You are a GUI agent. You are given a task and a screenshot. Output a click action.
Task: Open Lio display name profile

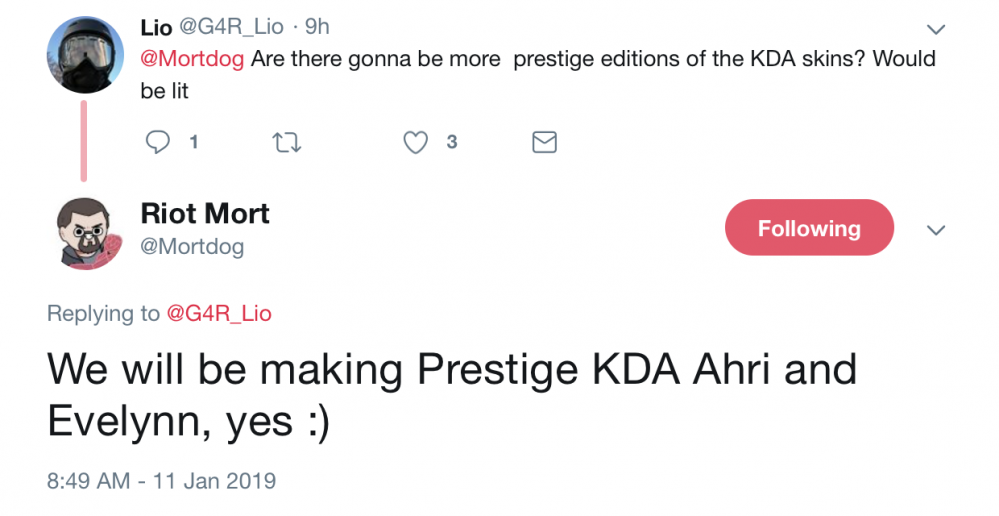tap(156, 27)
